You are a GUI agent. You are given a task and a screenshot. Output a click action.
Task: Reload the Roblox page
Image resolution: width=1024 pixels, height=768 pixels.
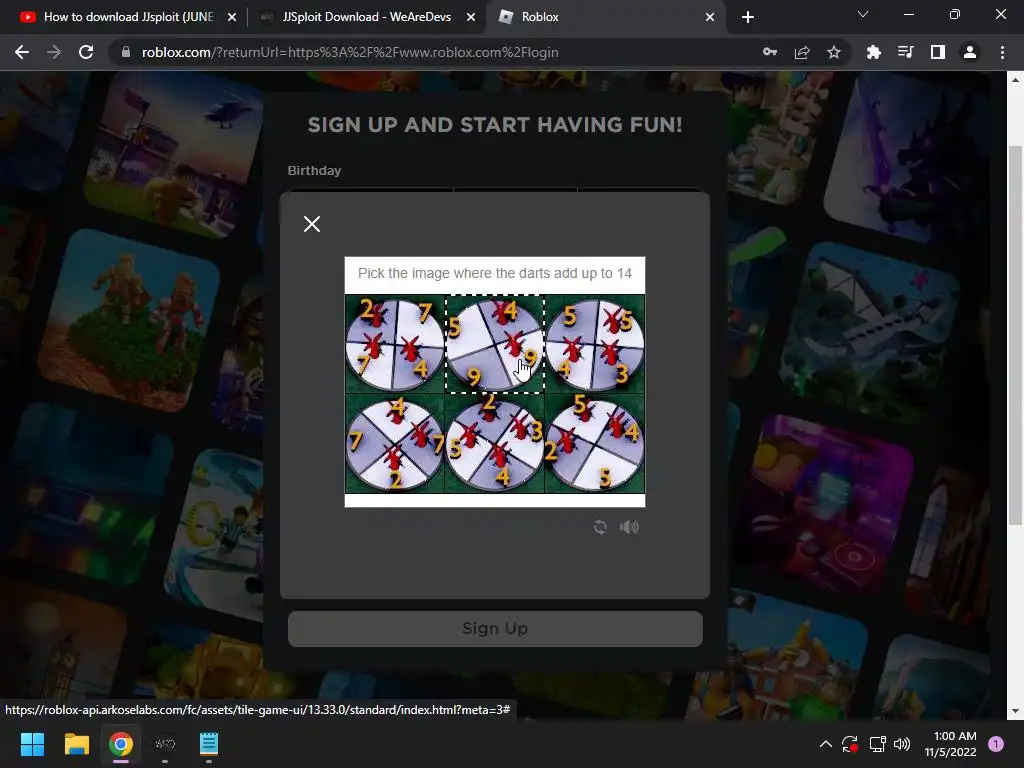pyautogui.click(x=86, y=52)
